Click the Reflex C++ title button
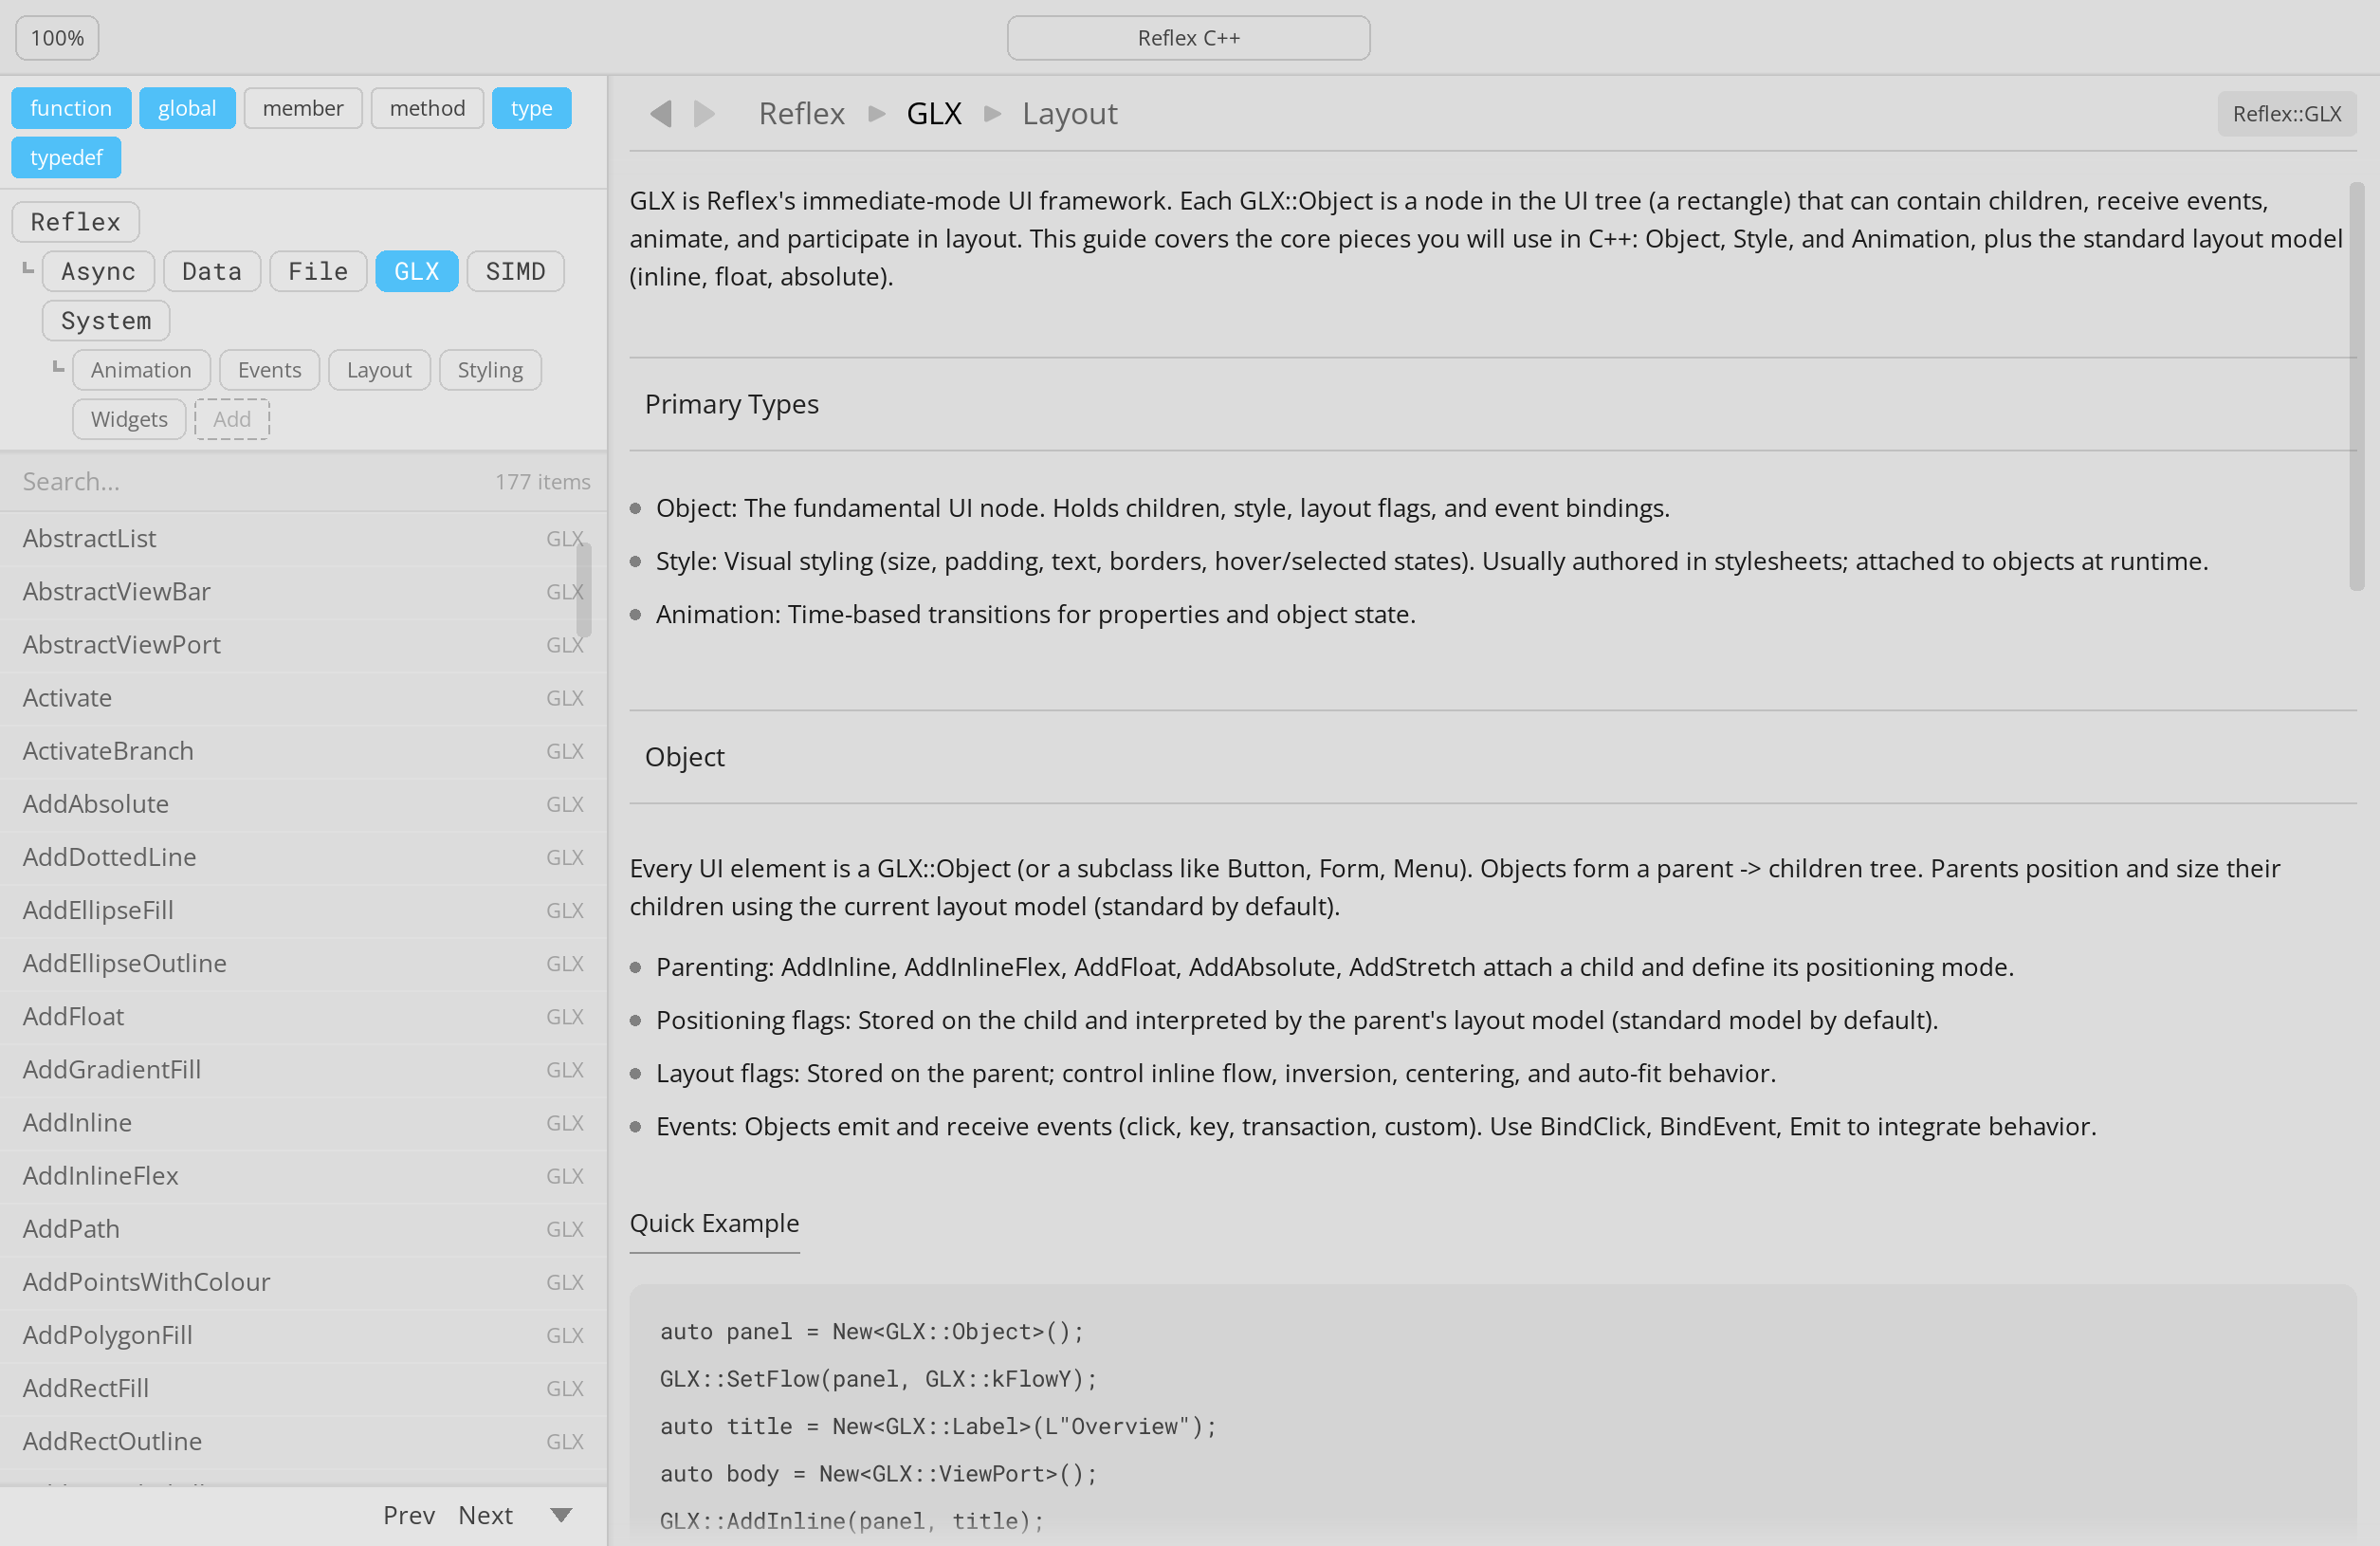This screenshot has height=1546, width=2380. click(1188, 38)
